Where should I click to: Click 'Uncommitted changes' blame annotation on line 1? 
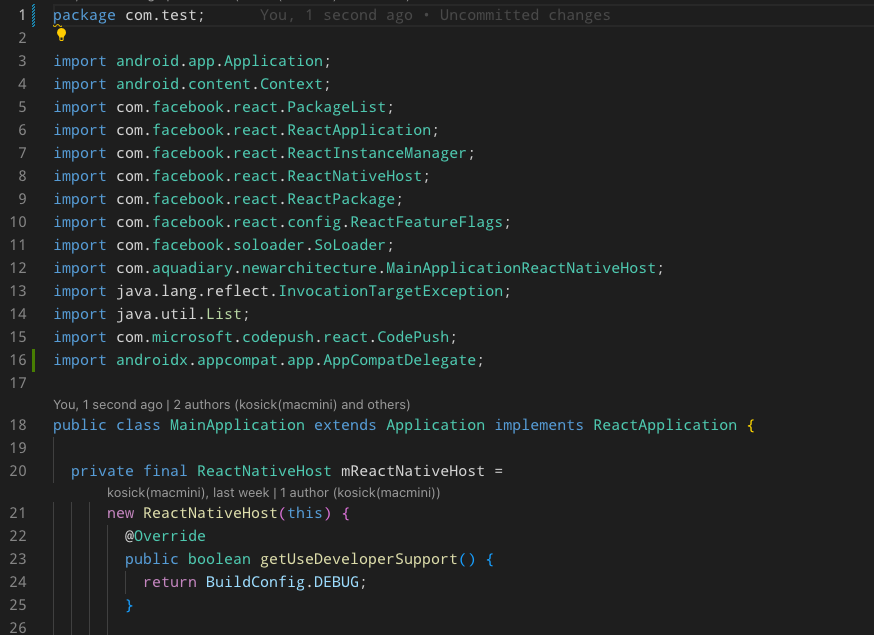pos(525,15)
